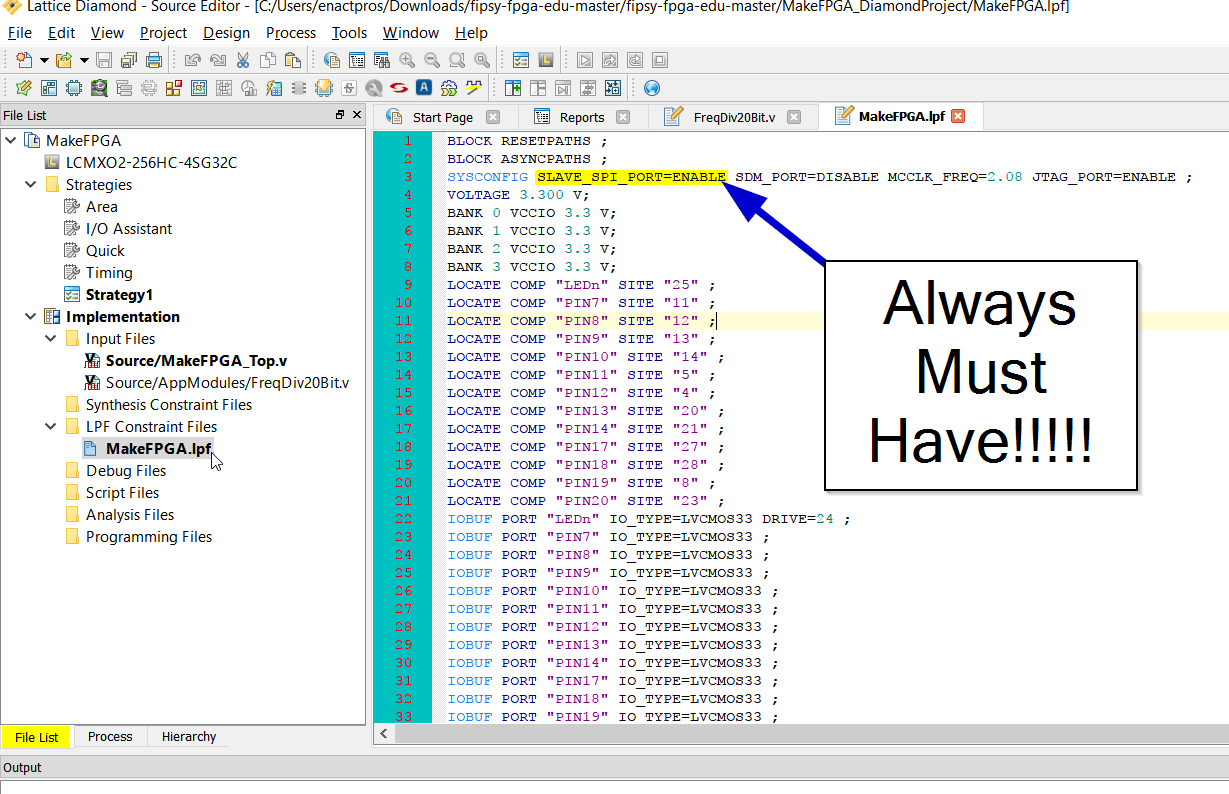This screenshot has width=1229, height=794.
Task: Switch to the FreqDiv20Bit.v tab
Action: click(x=734, y=117)
